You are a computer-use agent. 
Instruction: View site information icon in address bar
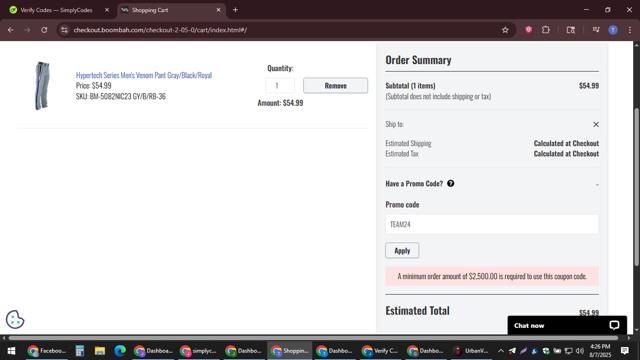pos(64,30)
